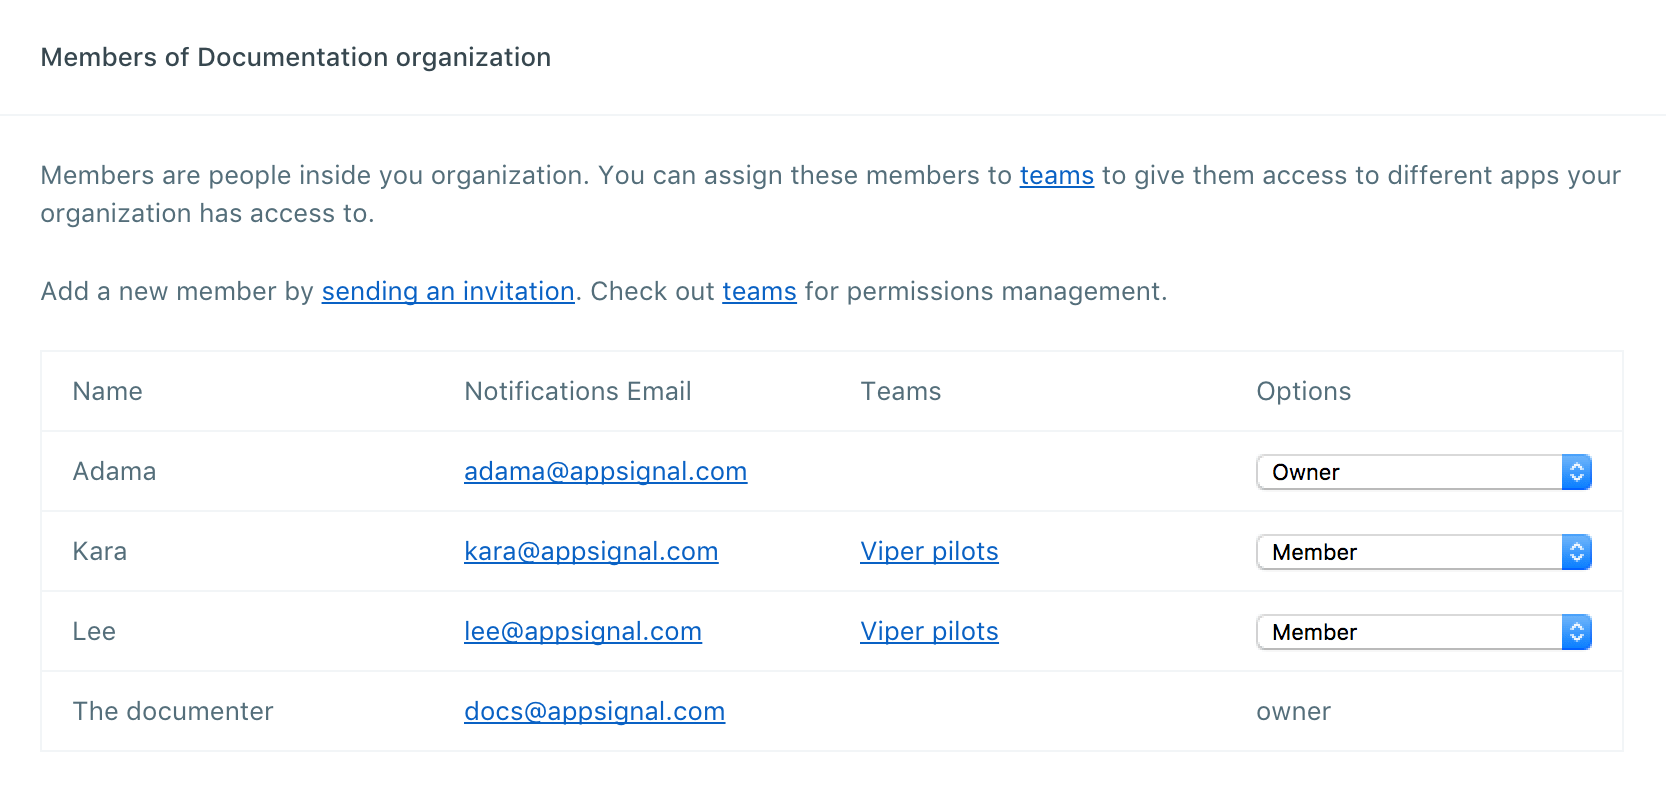The height and width of the screenshot is (792, 1666).
Task: Expand Kara's Member role dropdown
Action: coord(1423,552)
